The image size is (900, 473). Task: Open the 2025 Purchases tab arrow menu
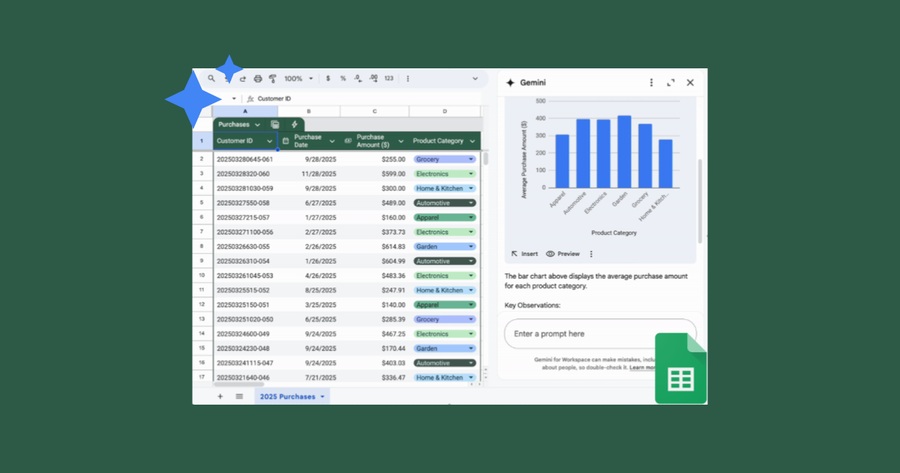click(x=323, y=397)
